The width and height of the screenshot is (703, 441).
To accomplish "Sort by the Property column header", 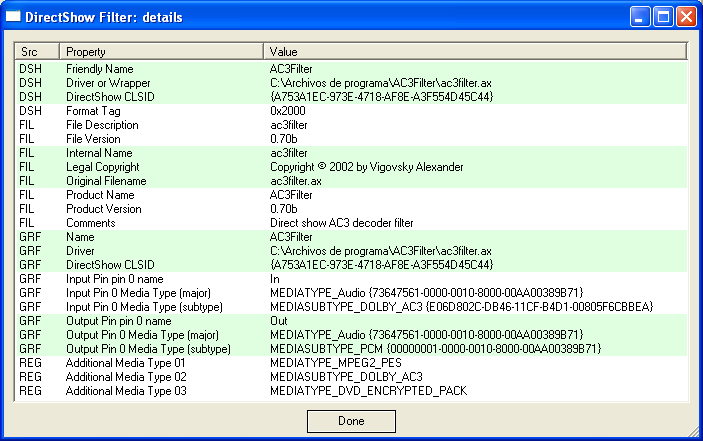I will tap(161, 52).
